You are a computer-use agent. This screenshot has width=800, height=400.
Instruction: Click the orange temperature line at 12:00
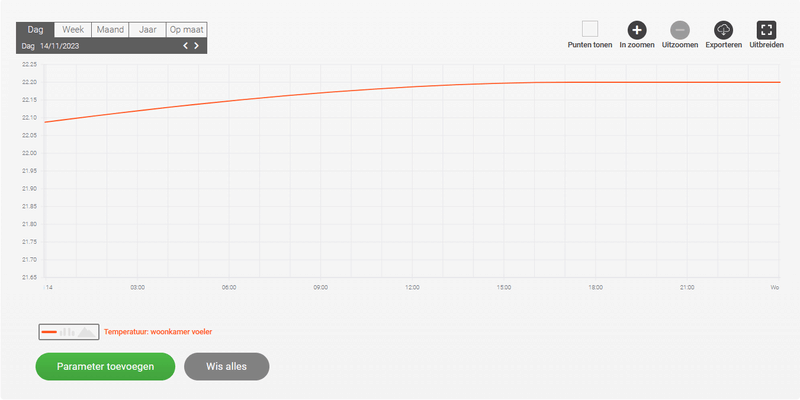[x=412, y=87]
